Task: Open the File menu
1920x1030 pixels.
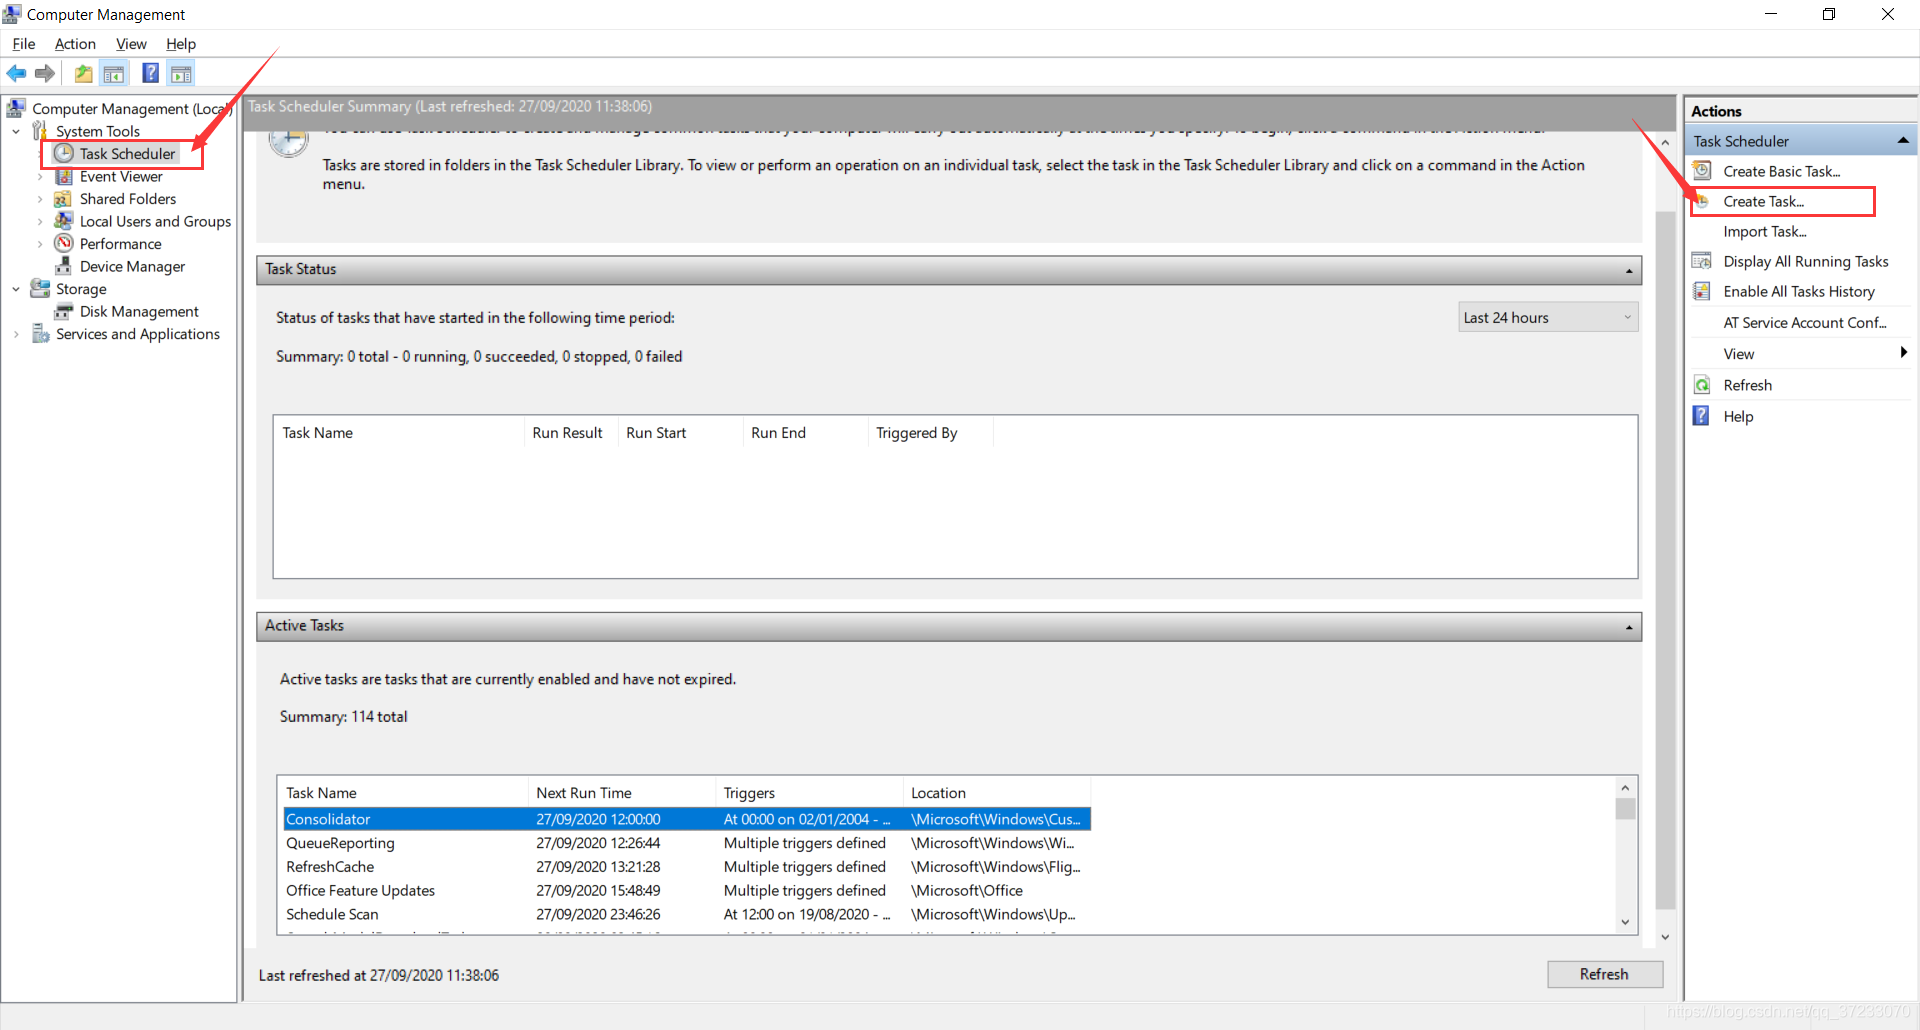Action: click(x=24, y=44)
